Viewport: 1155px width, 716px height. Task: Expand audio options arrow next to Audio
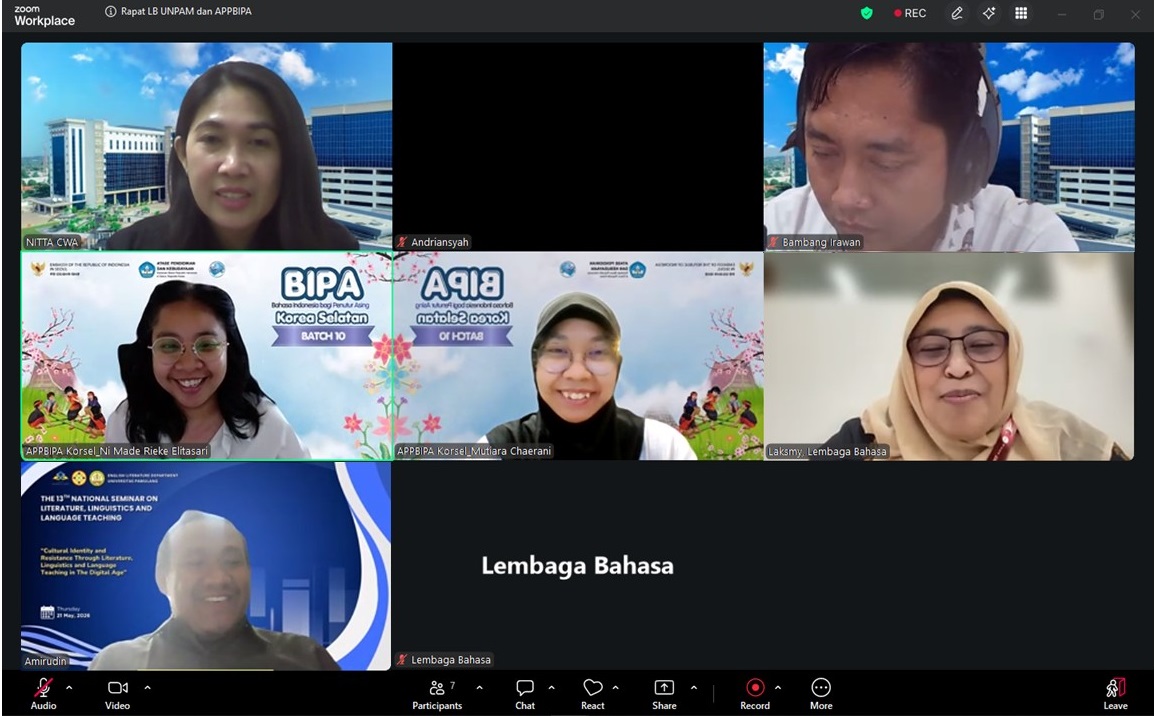click(x=69, y=687)
